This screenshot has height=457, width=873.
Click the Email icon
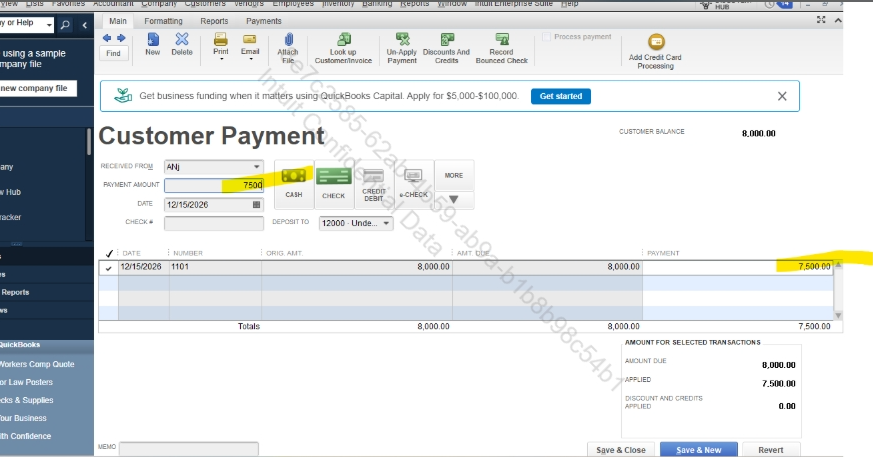250,40
